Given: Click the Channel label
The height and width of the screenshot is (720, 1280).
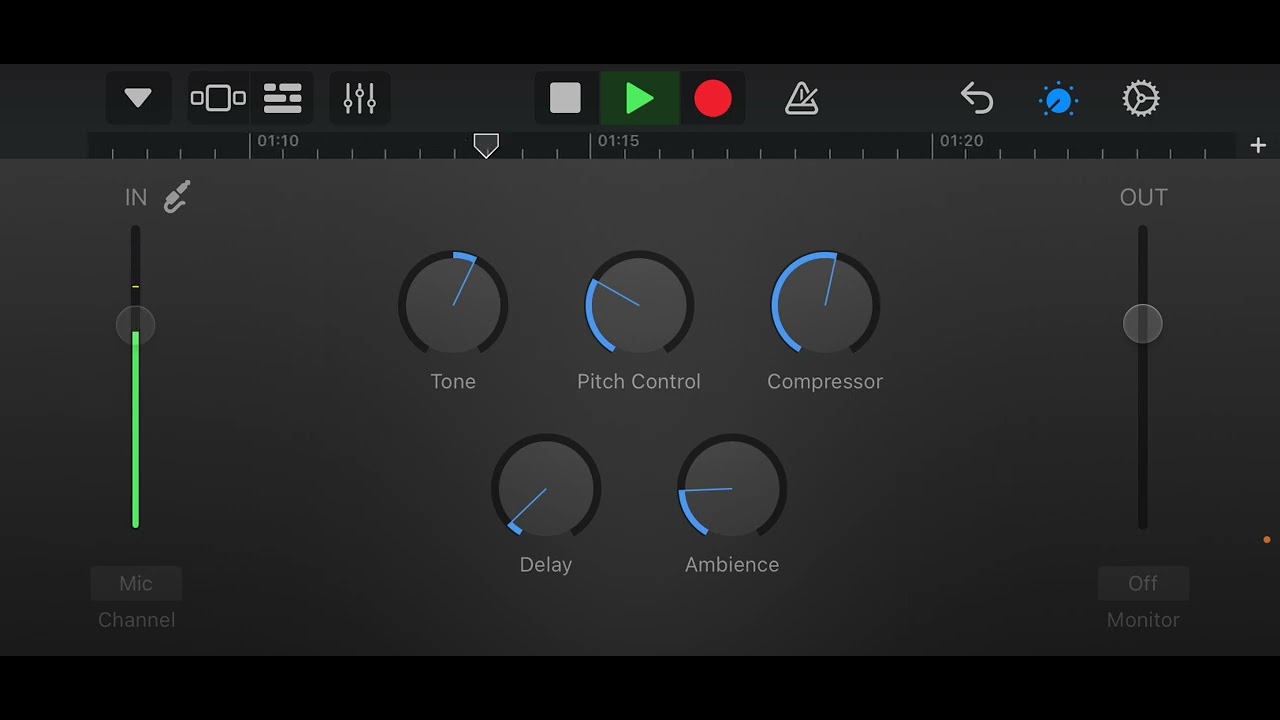Looking at the screenshot, I should coord(137,620).
